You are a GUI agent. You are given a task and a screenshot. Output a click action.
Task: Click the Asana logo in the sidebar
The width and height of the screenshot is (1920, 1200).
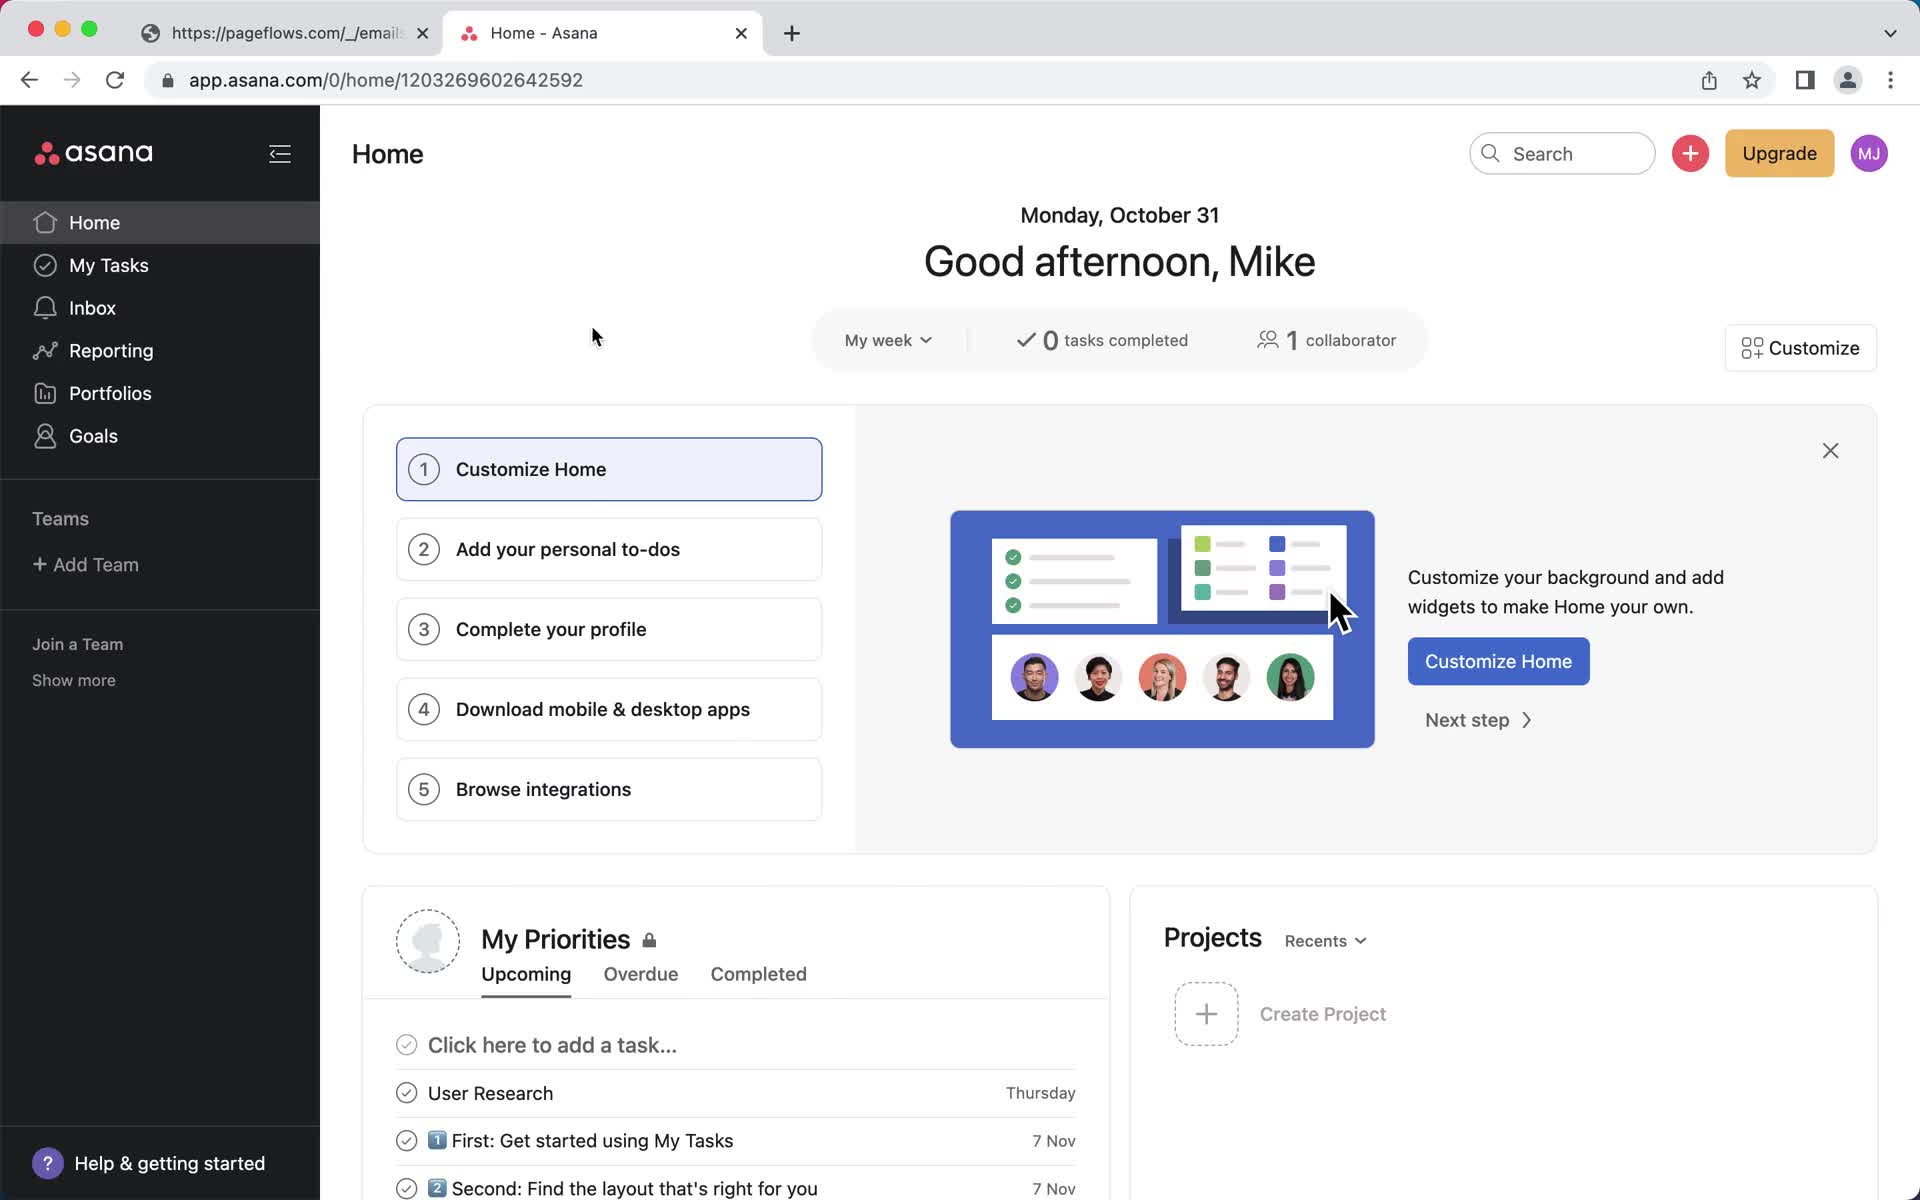[x=94, y=153]
